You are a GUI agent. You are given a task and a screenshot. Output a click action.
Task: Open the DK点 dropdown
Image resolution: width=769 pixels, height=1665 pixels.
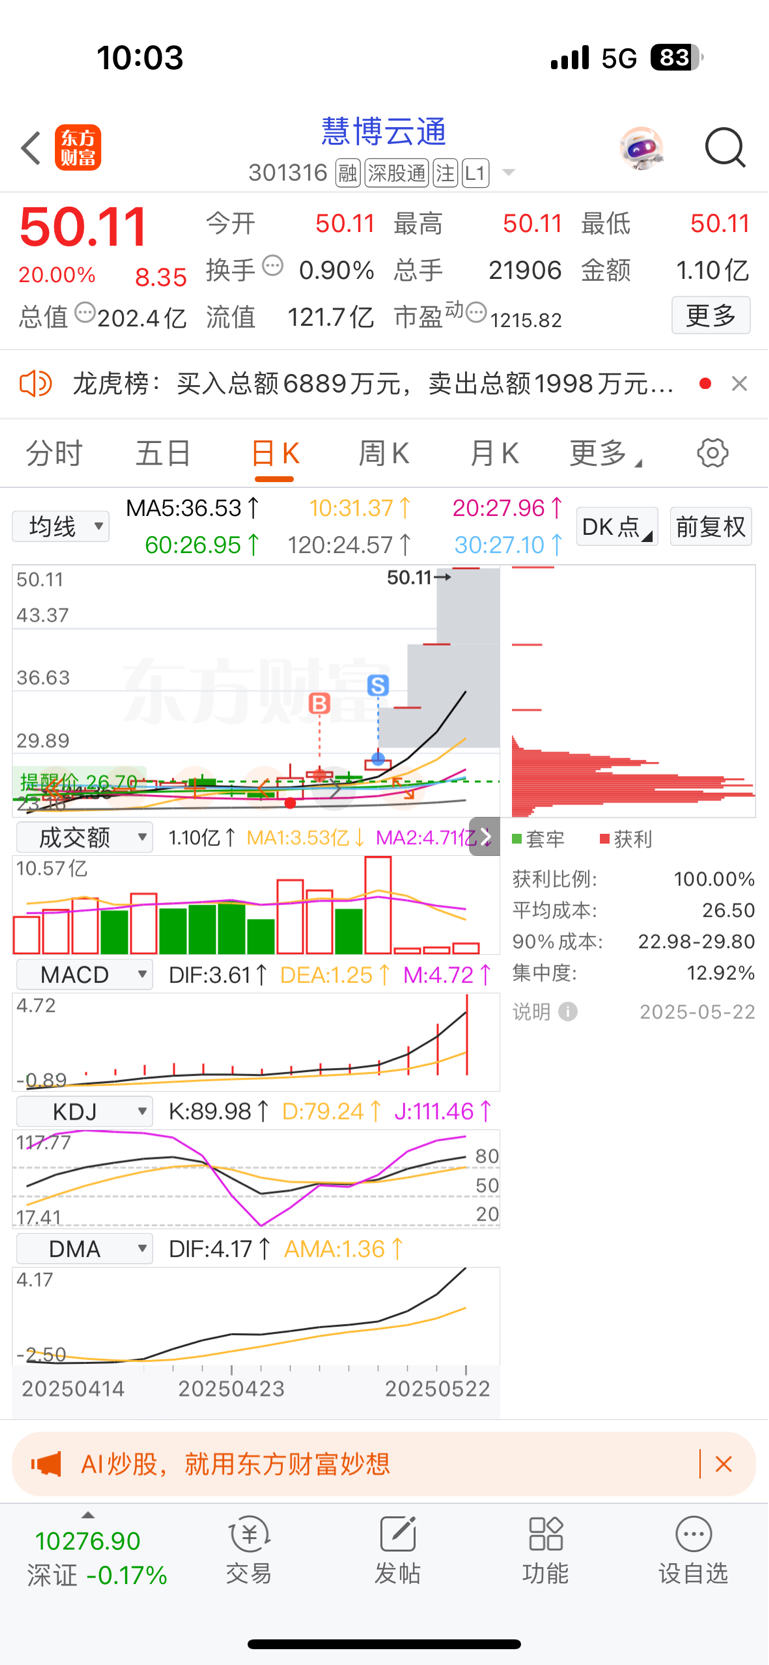click(x=617, y=527)
